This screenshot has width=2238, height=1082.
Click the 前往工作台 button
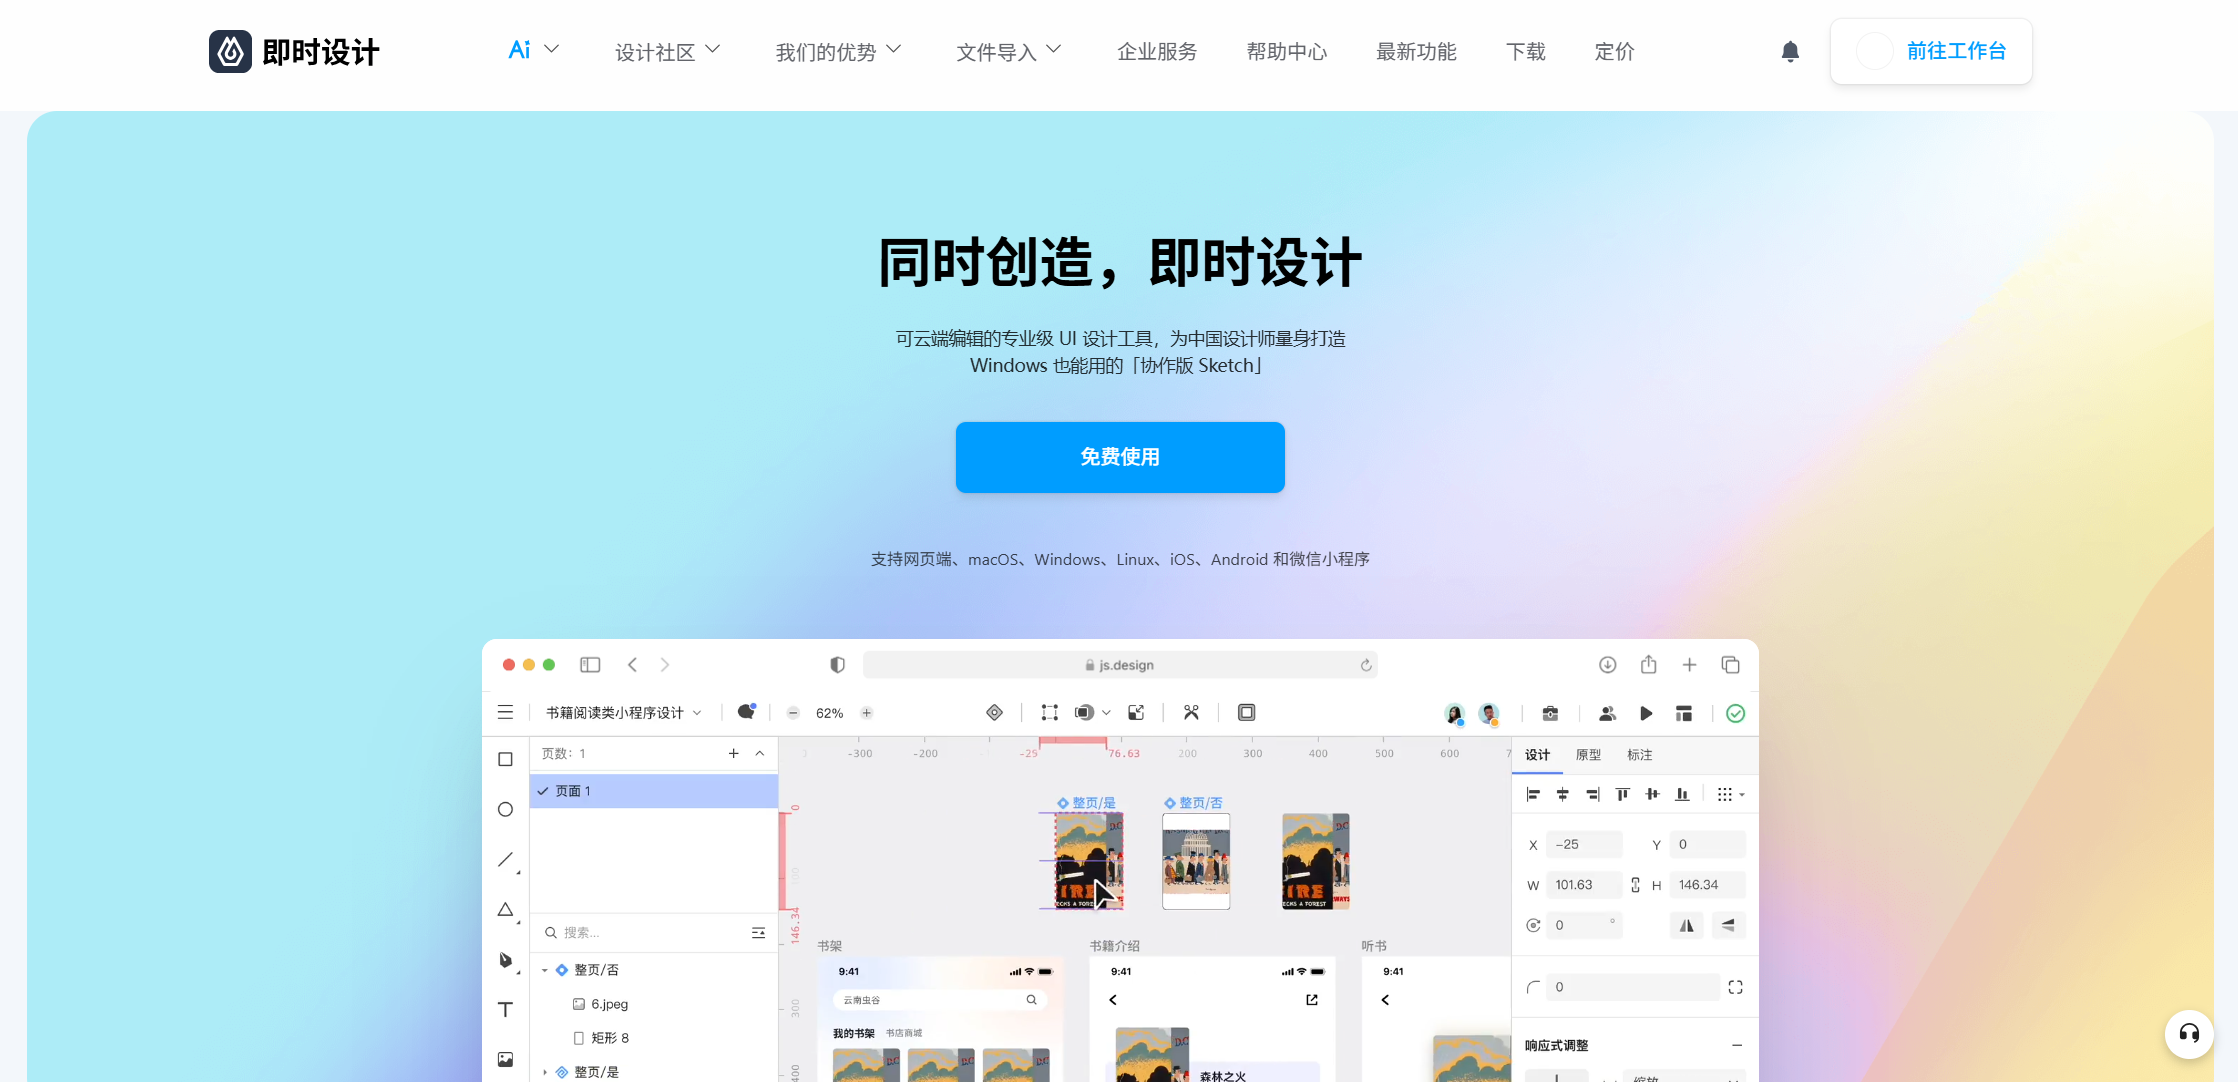point(1931,51)
